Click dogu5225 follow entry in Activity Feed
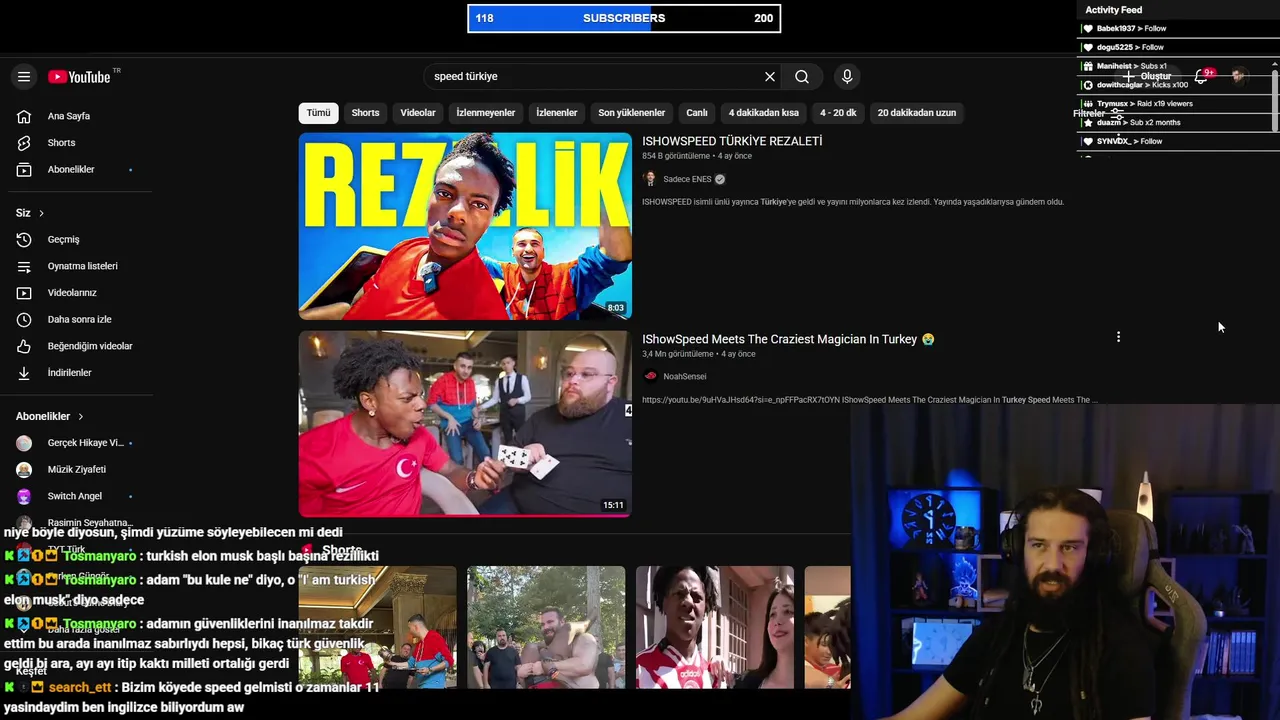Viewport: 1280px width, 720px height. (1178, 48)
